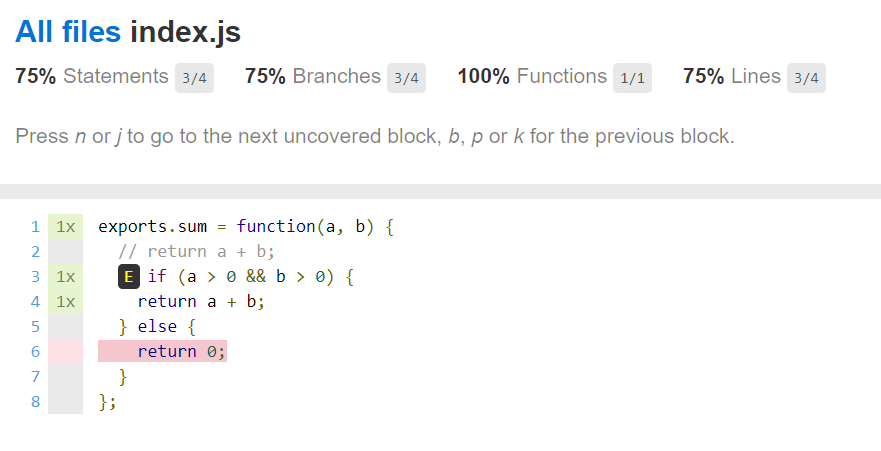
Task: Open the All files breadcrumb link
Action: point(68,31)
